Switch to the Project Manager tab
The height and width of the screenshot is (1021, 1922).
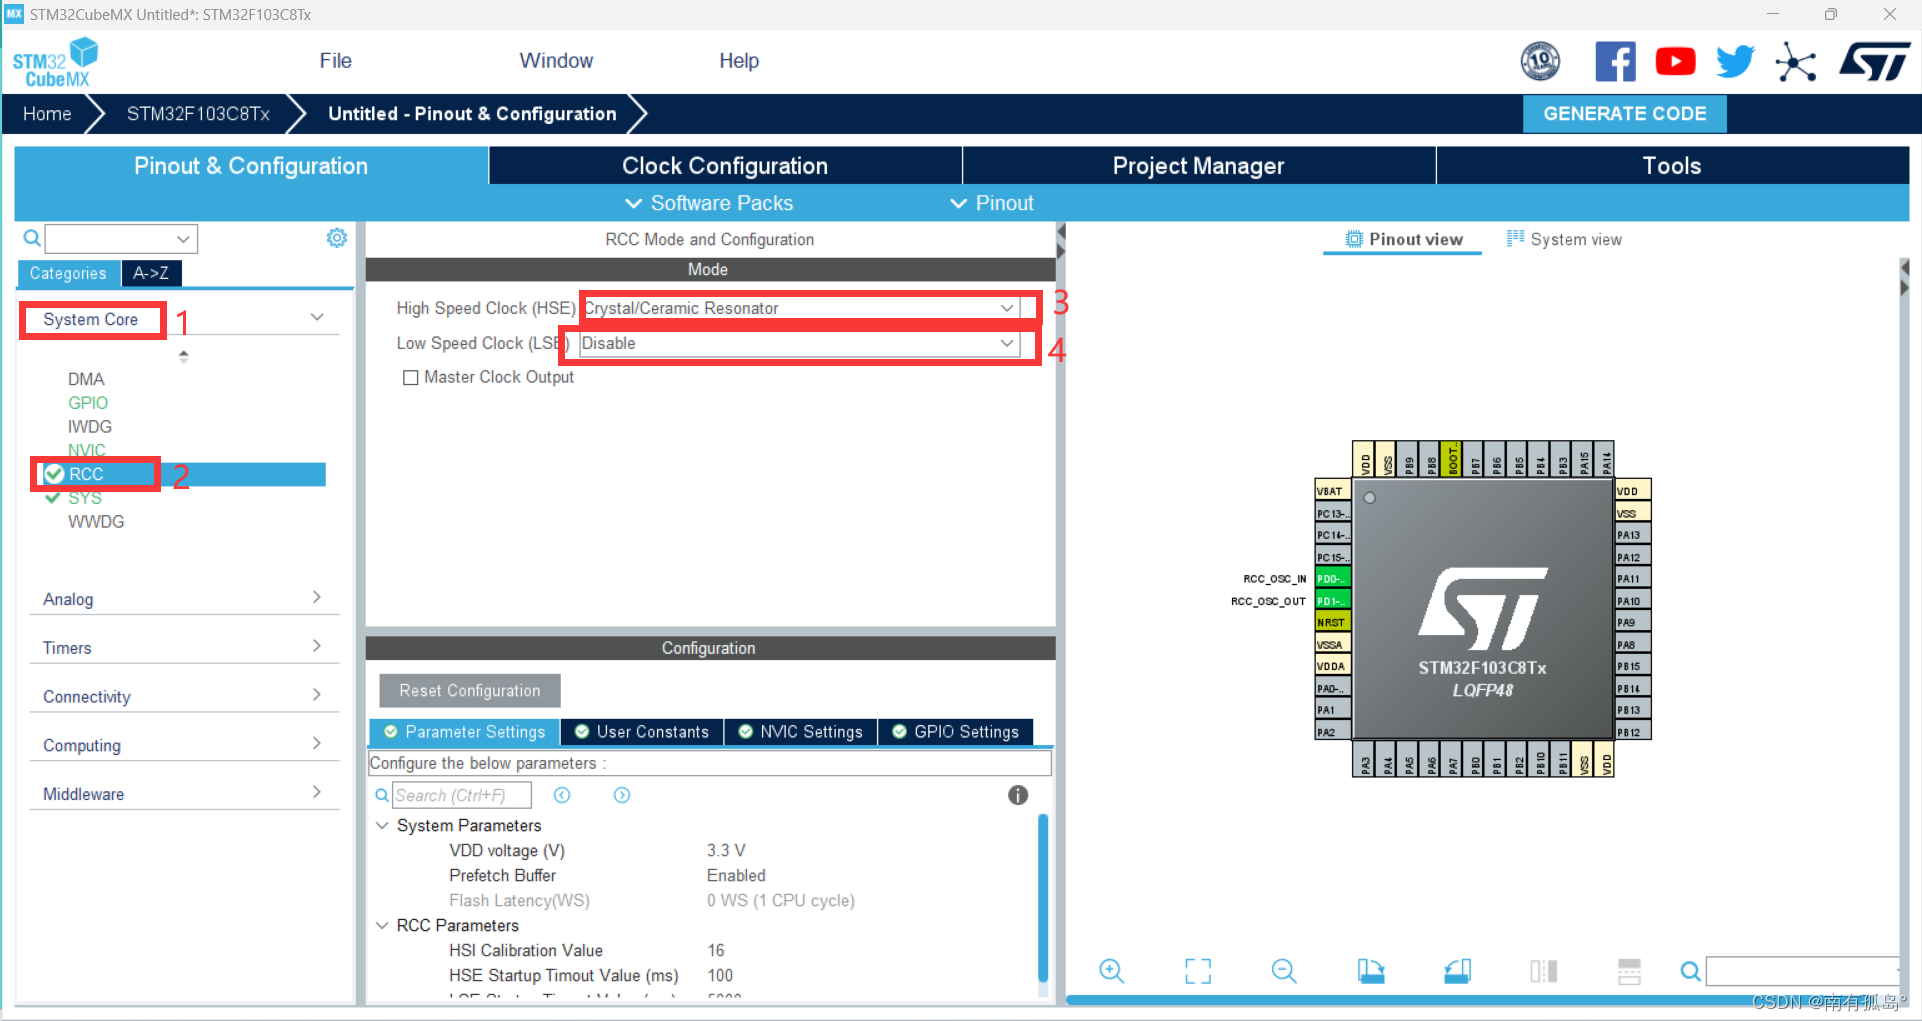coord(1199,166)
